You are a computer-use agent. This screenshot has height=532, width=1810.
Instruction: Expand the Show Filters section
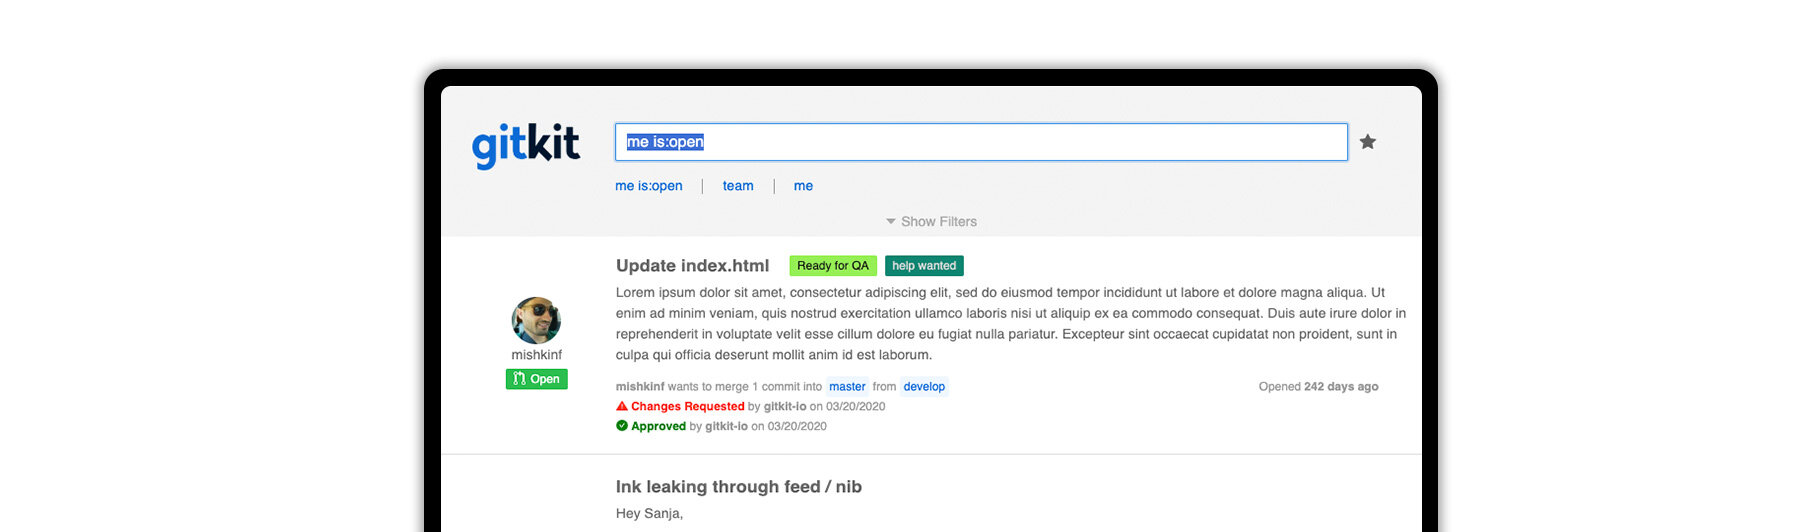point(931,222)
